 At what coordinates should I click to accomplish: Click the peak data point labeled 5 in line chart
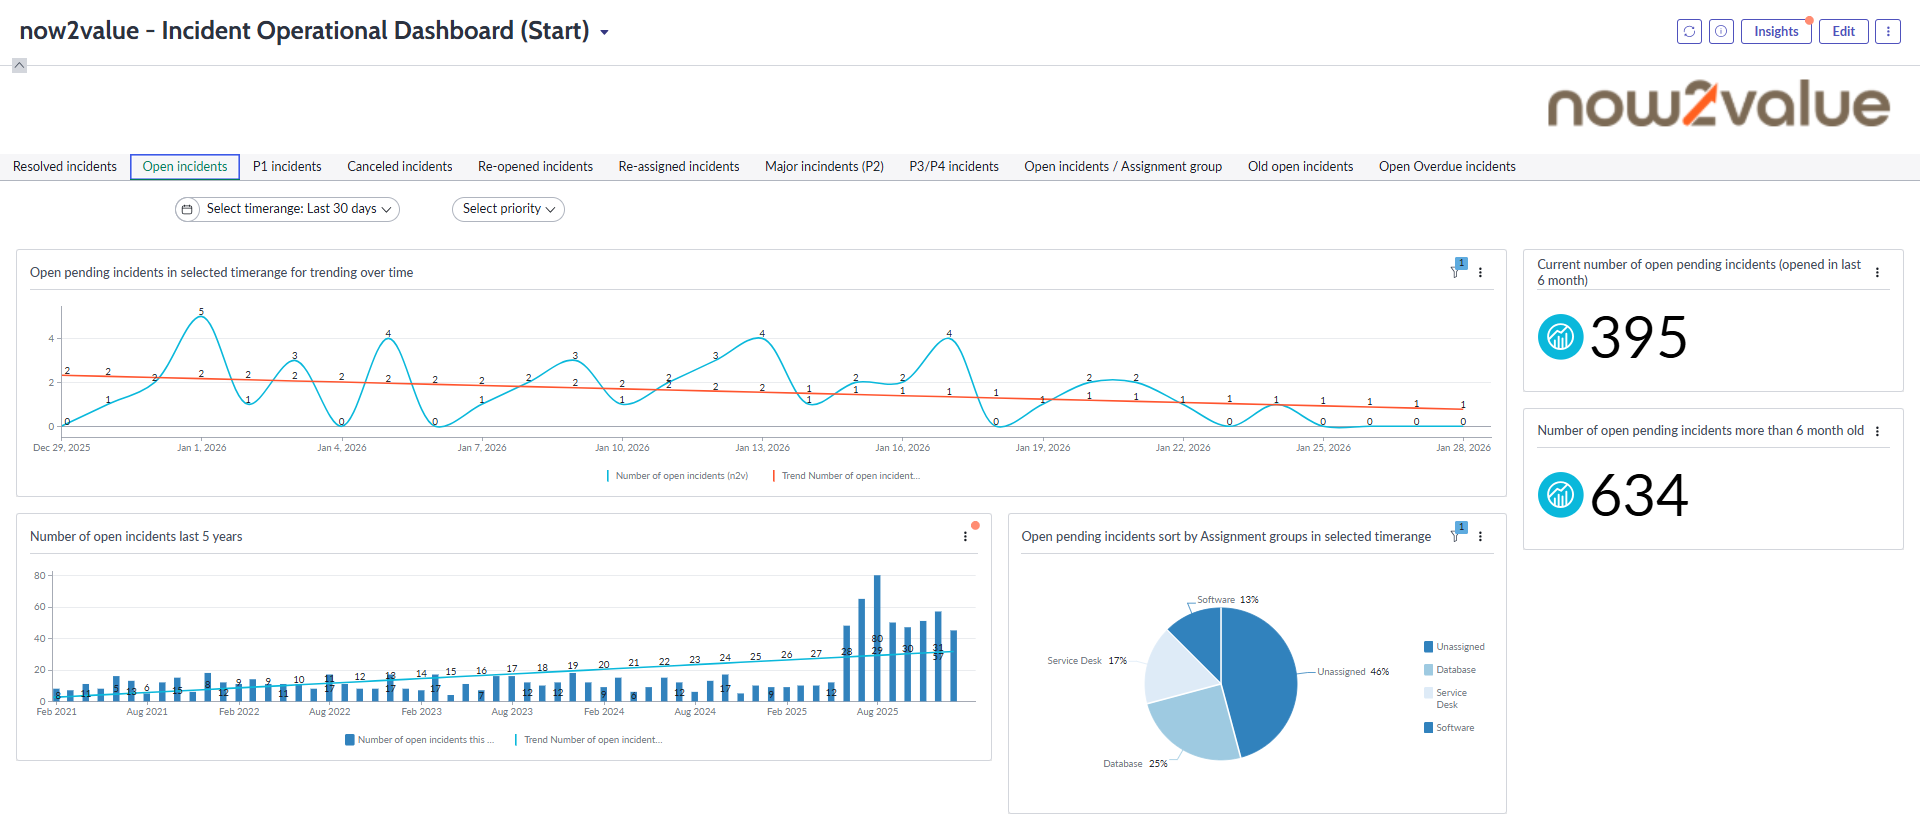pyautogui.click(x=201, y=317)
